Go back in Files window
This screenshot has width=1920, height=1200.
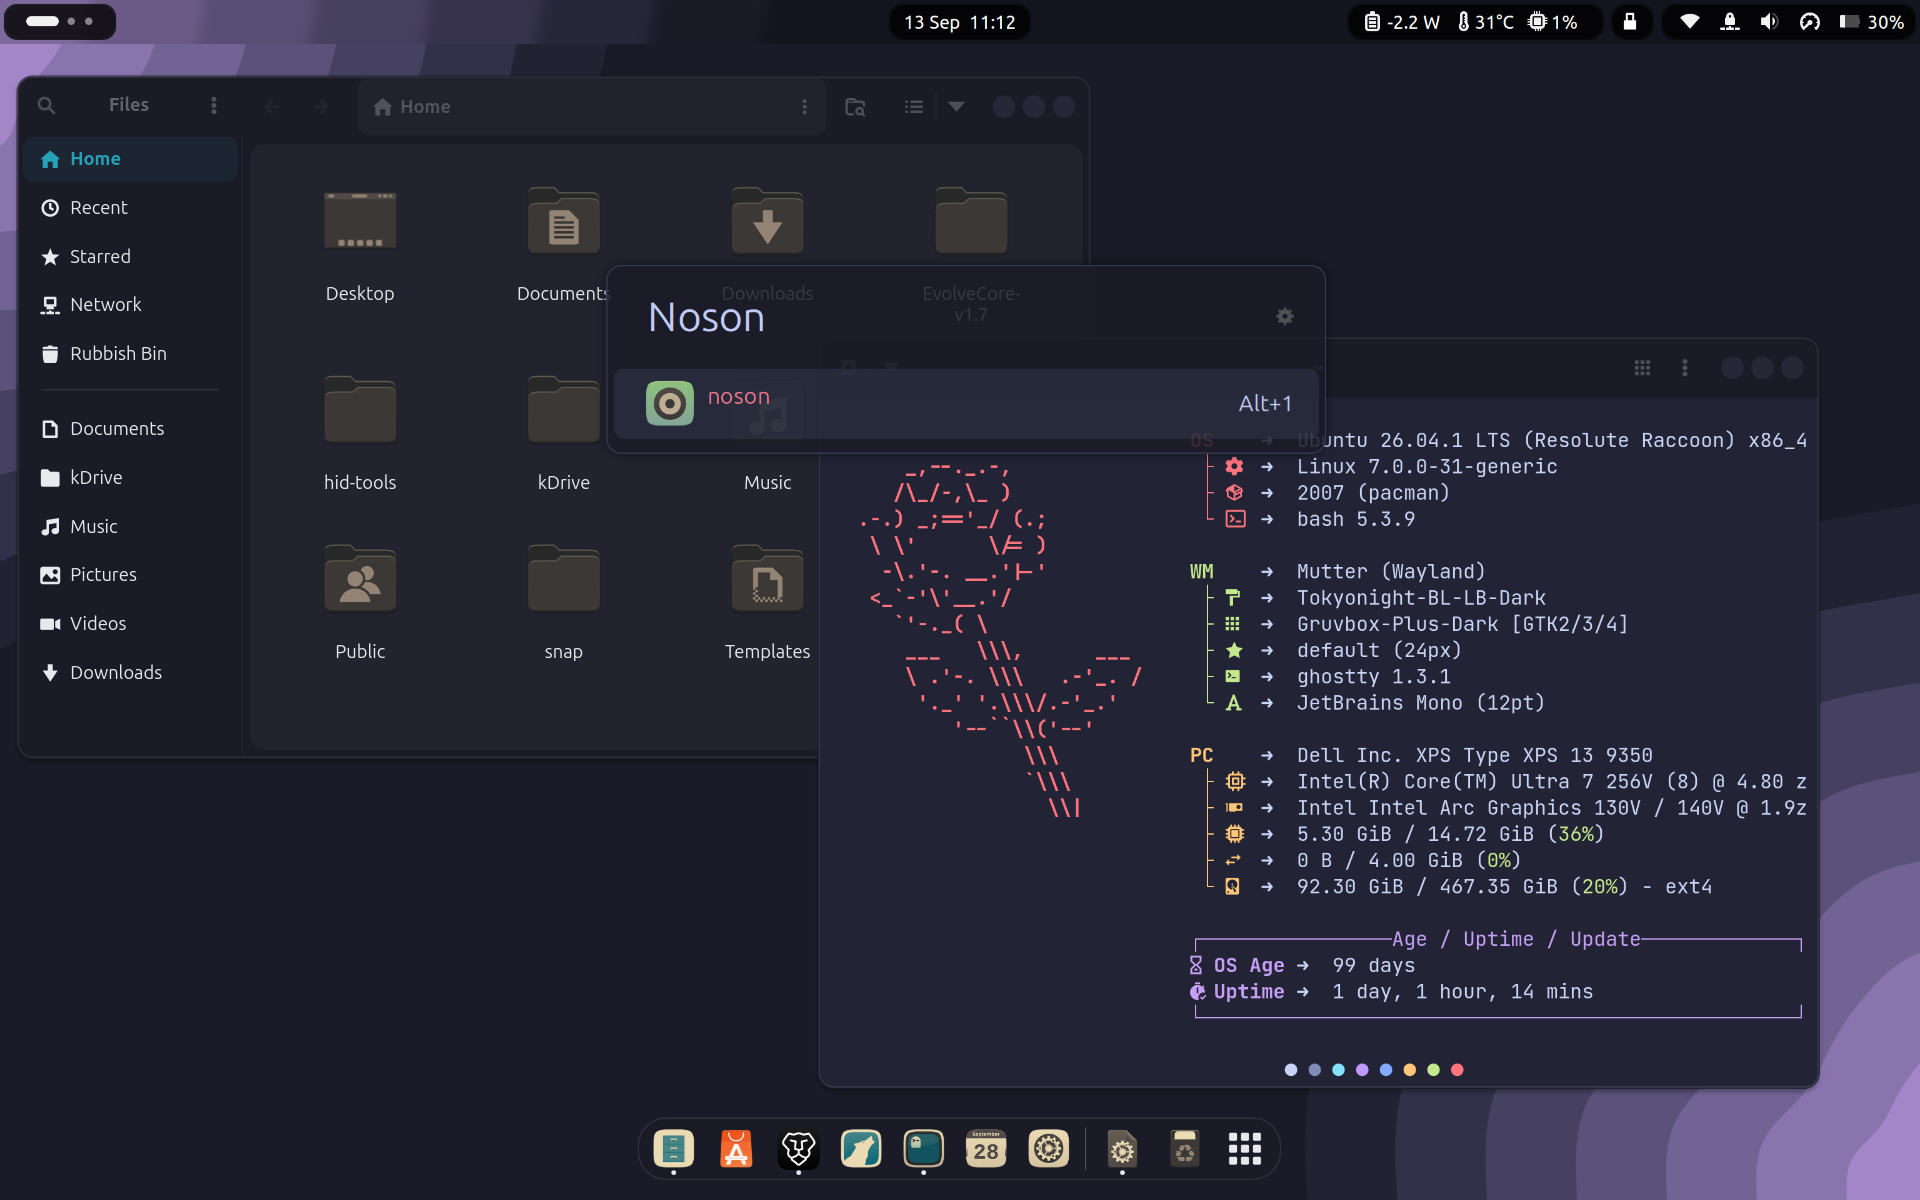tap(272, 106)
